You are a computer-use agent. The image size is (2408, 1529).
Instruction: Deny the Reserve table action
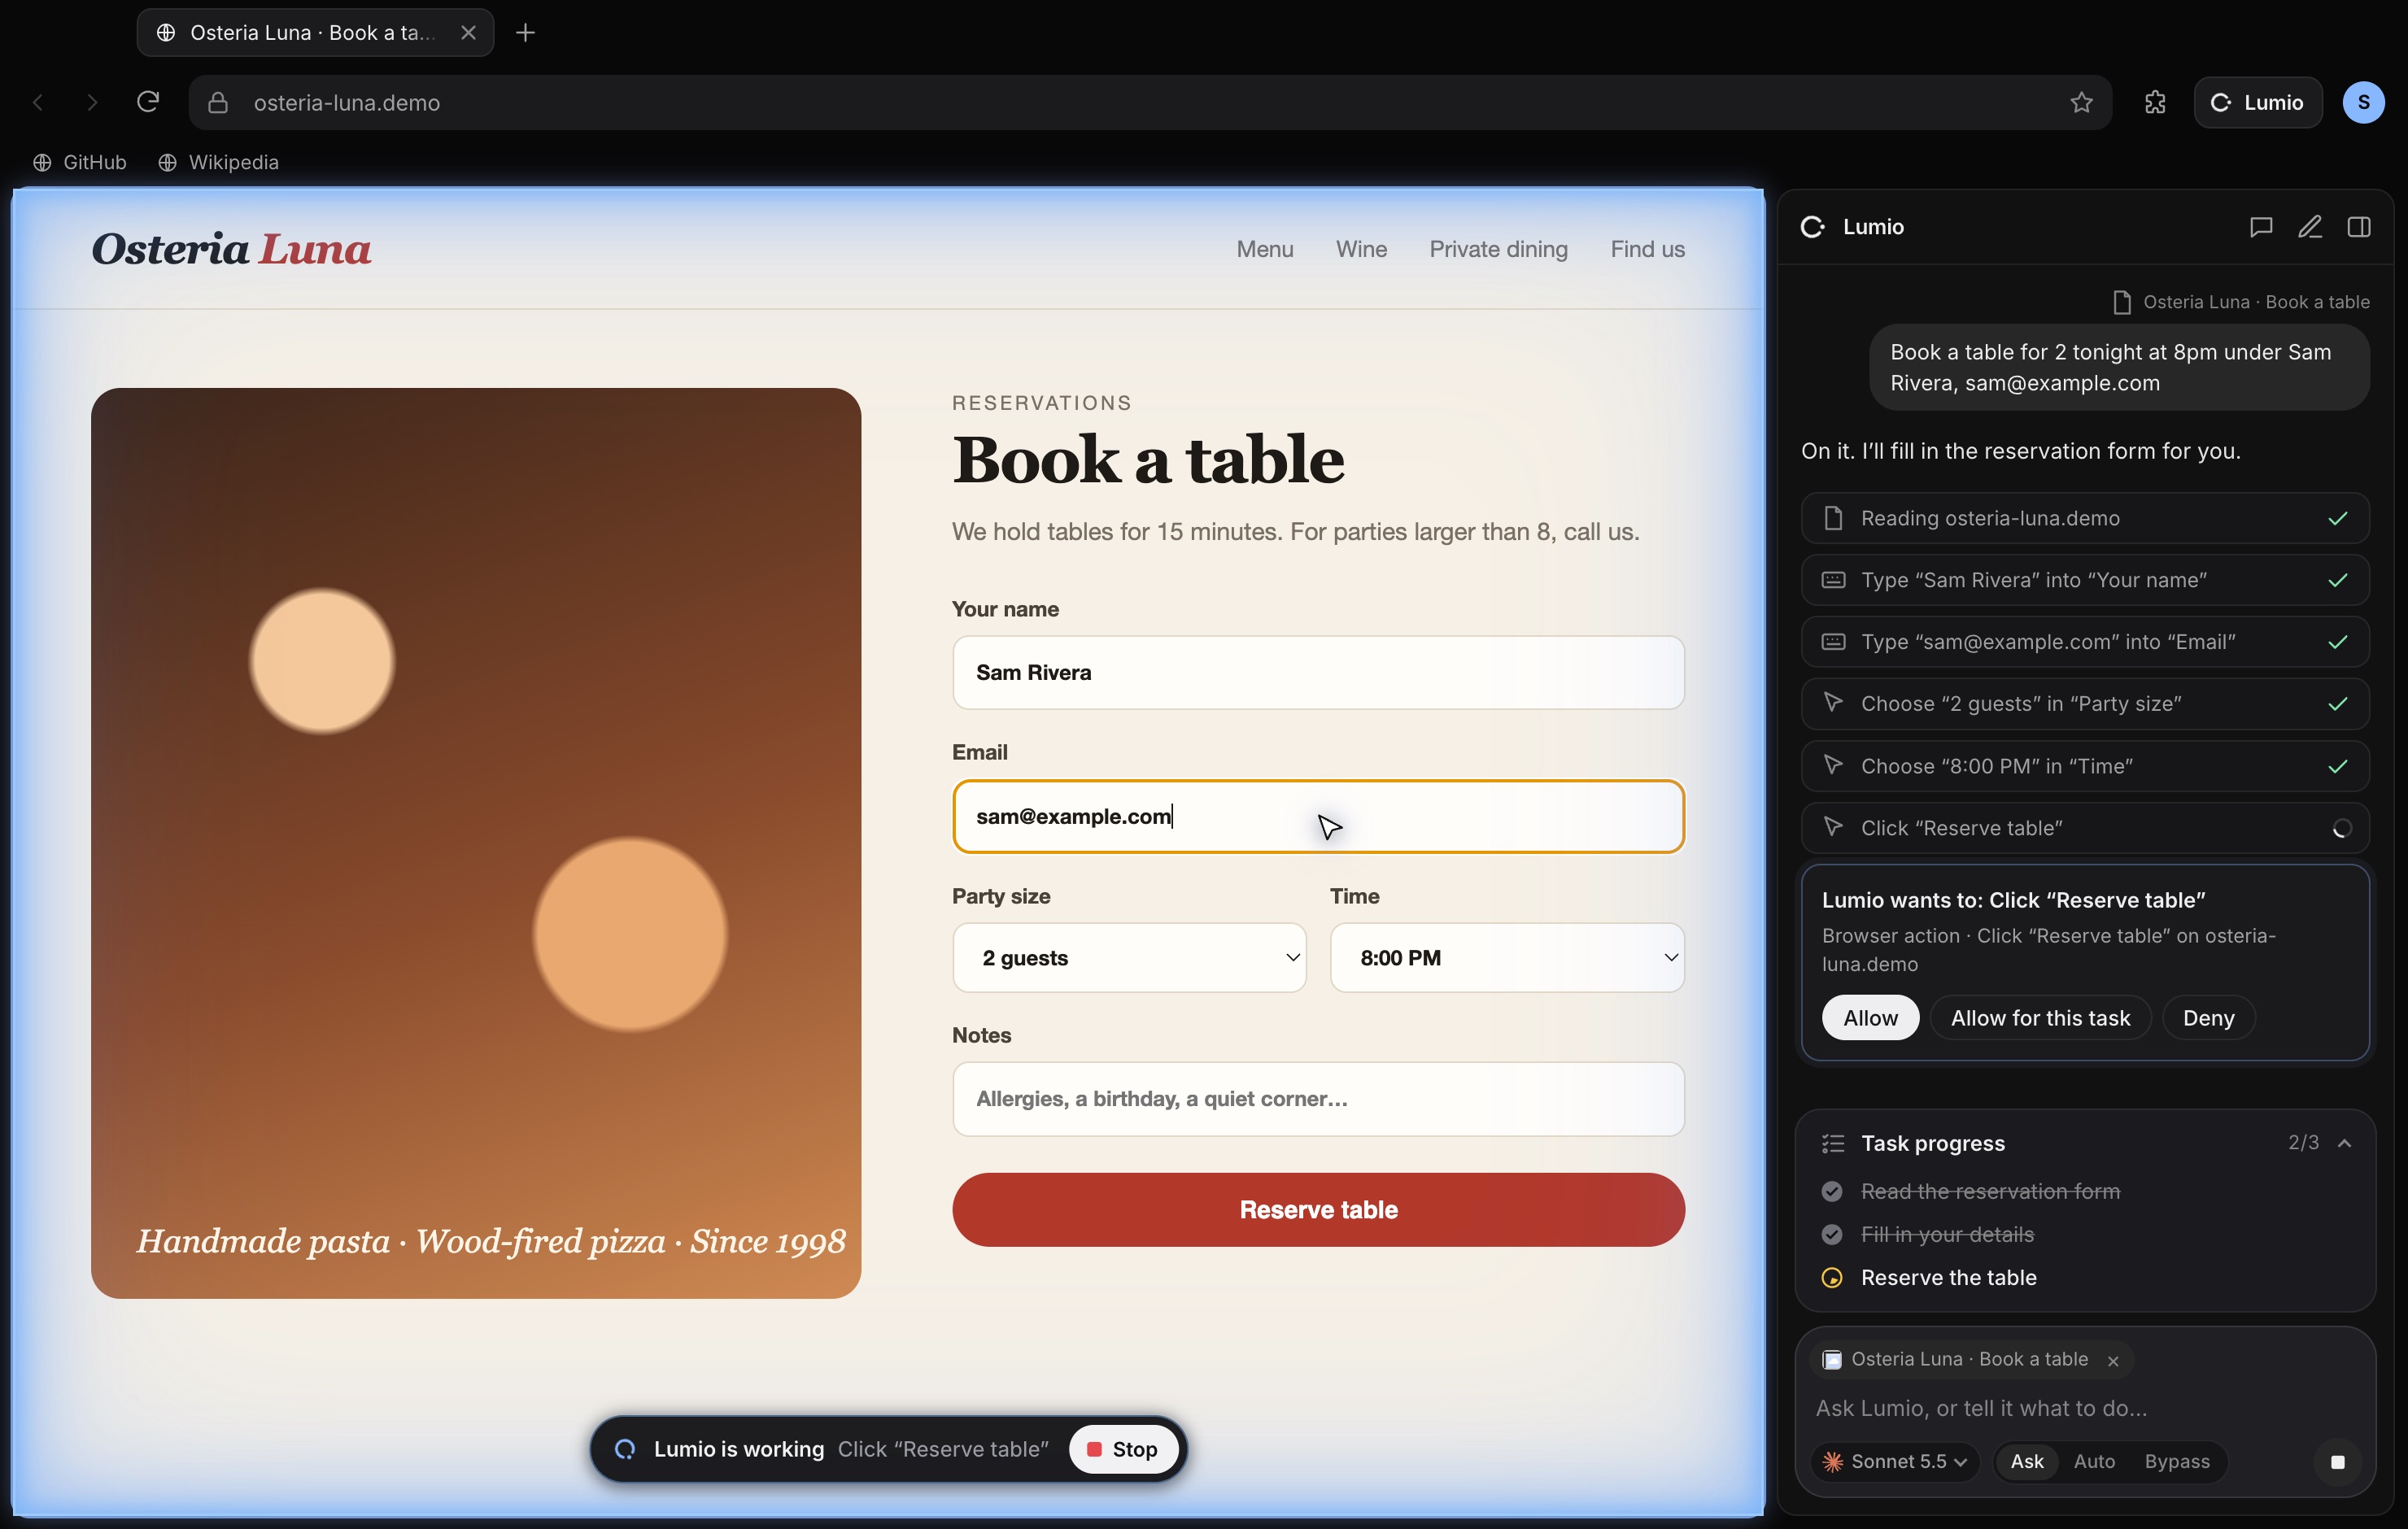point(2207,1017)
